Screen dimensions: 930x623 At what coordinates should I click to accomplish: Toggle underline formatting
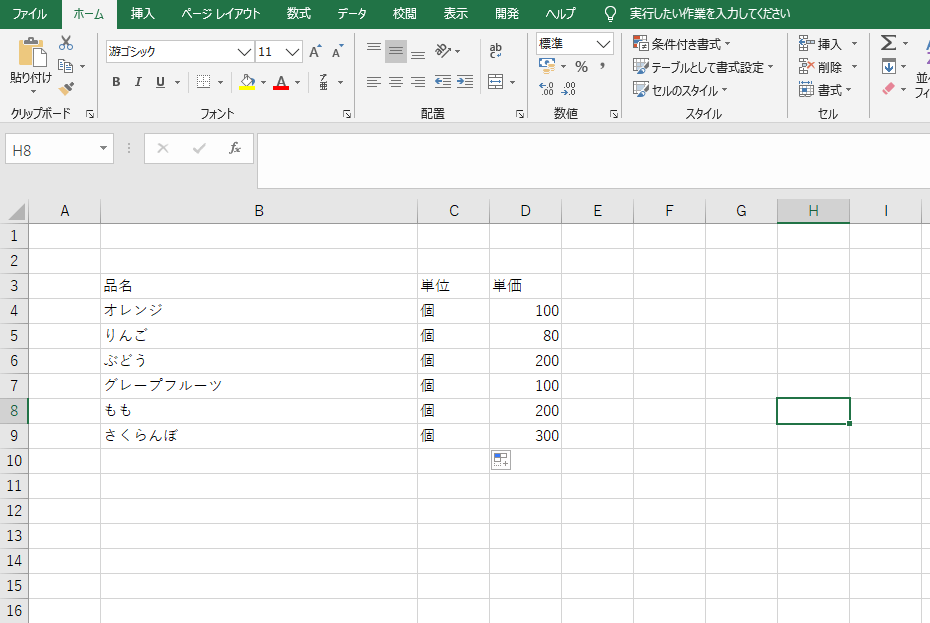pyautogui.click(x=160, y=82)
